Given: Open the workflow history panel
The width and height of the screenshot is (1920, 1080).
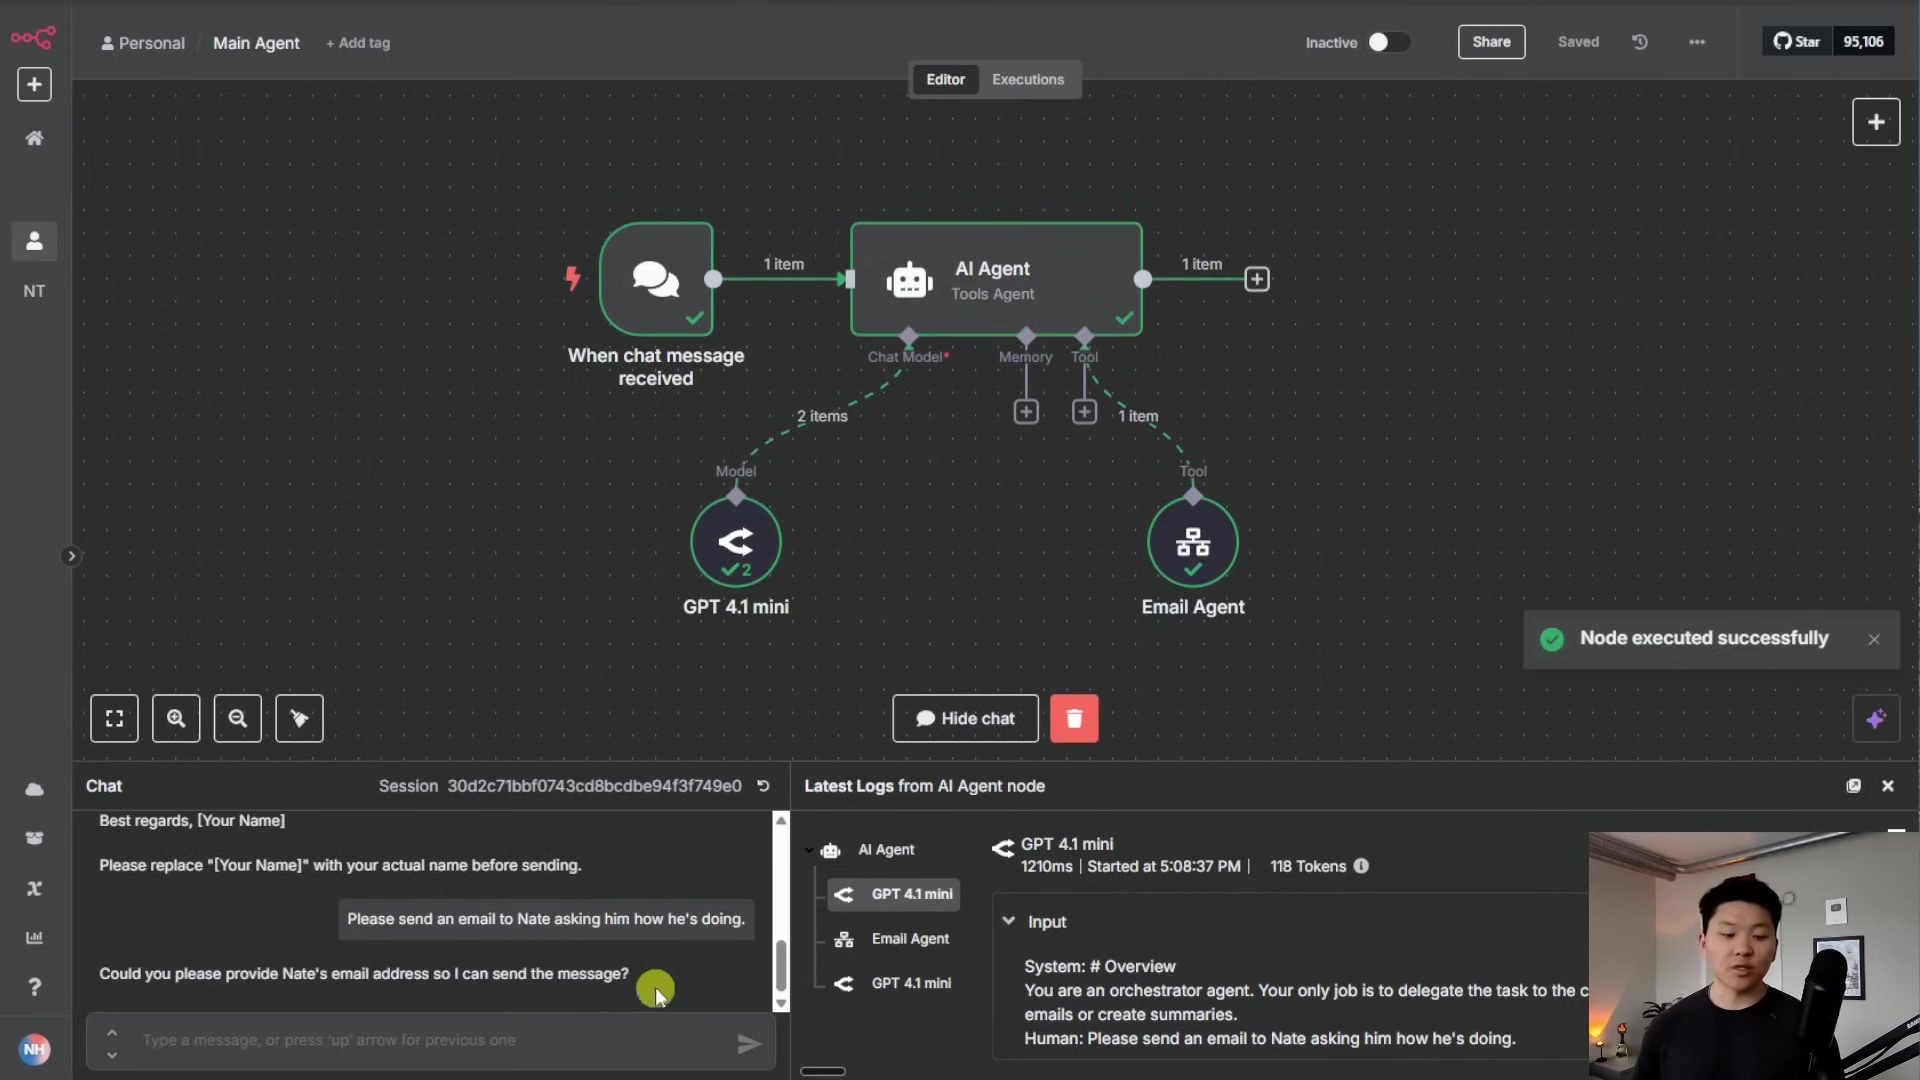Looking at the screenshot, I should point(1639,42).
